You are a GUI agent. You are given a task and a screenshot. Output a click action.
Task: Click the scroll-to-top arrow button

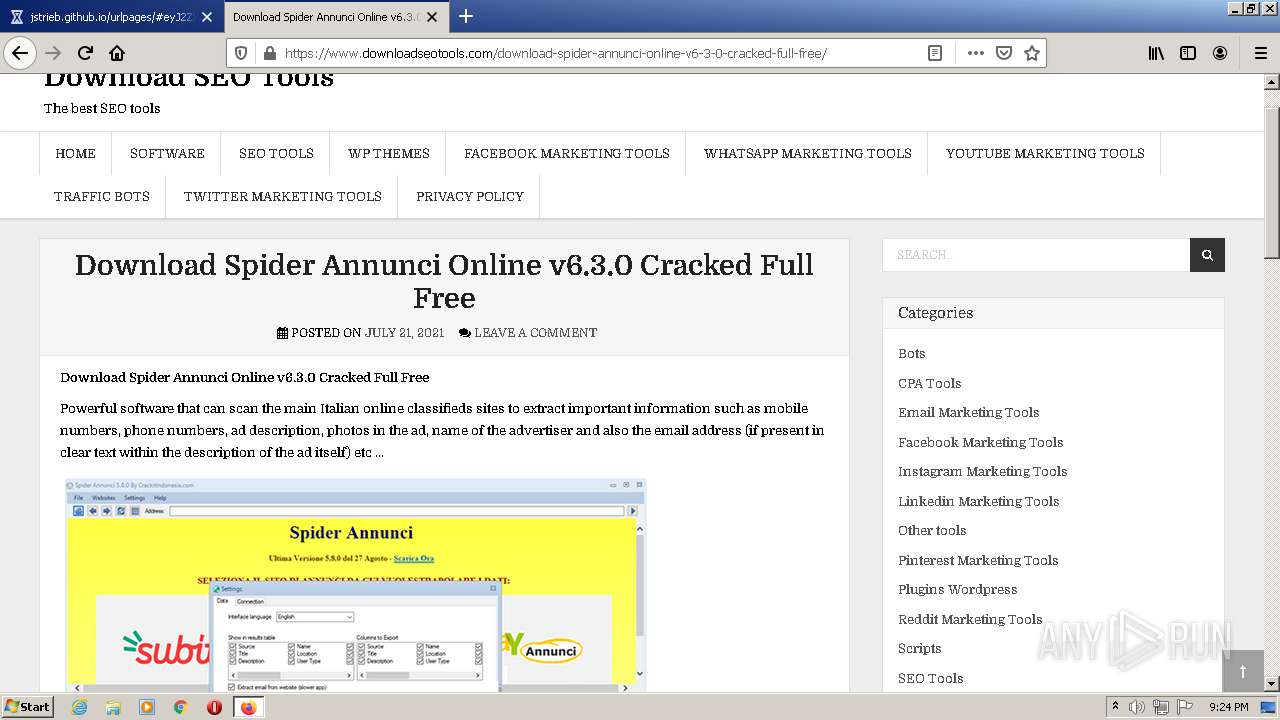click(1243, 672)
